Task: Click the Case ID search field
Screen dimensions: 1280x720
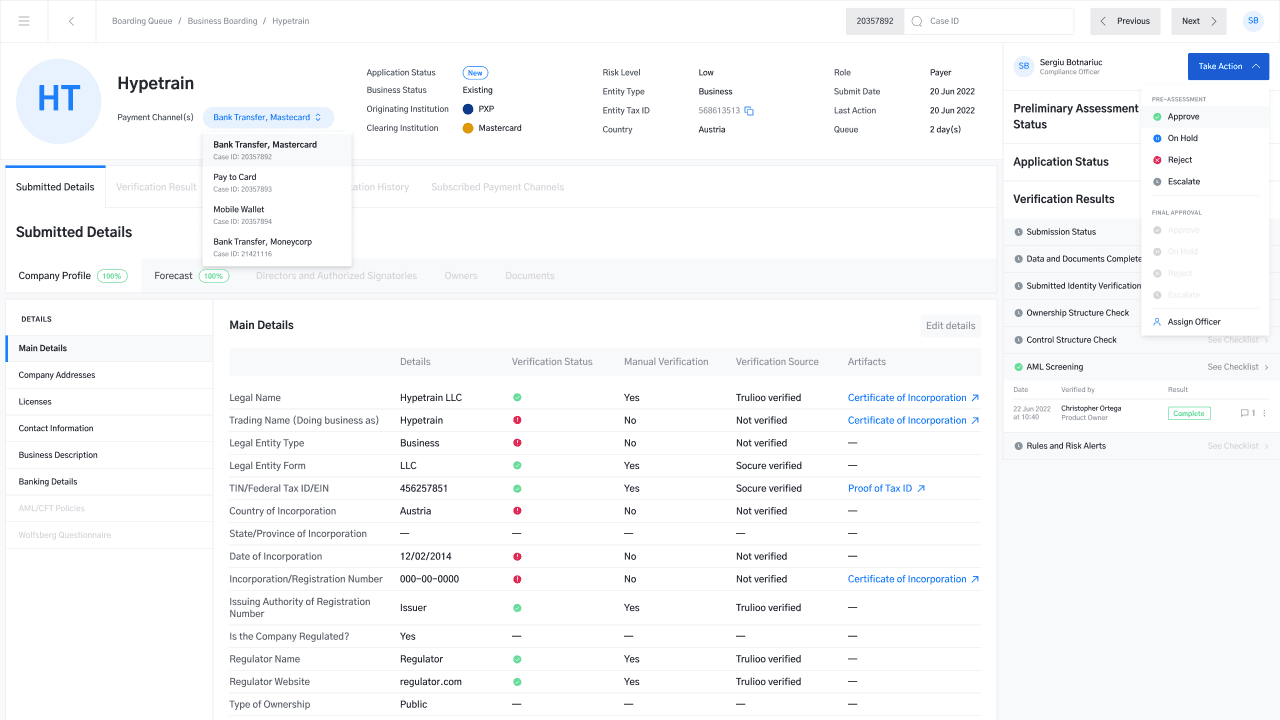Action: (988, 21)
